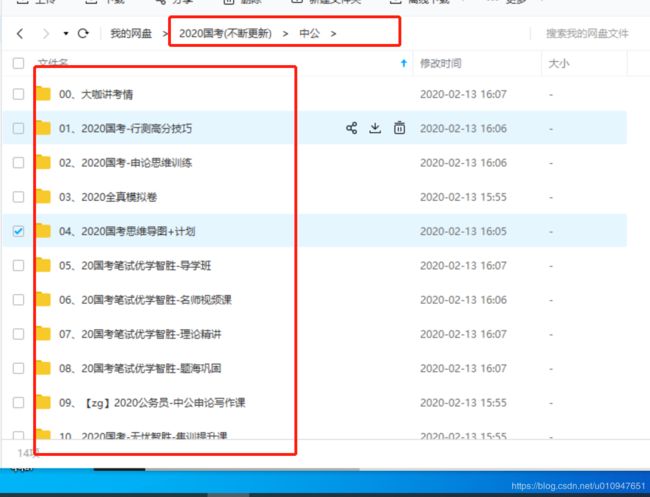Check the box for 01、2020国考-行测高分技巧
The width and height of the screenshot is (650, 497).
[18, 128]
